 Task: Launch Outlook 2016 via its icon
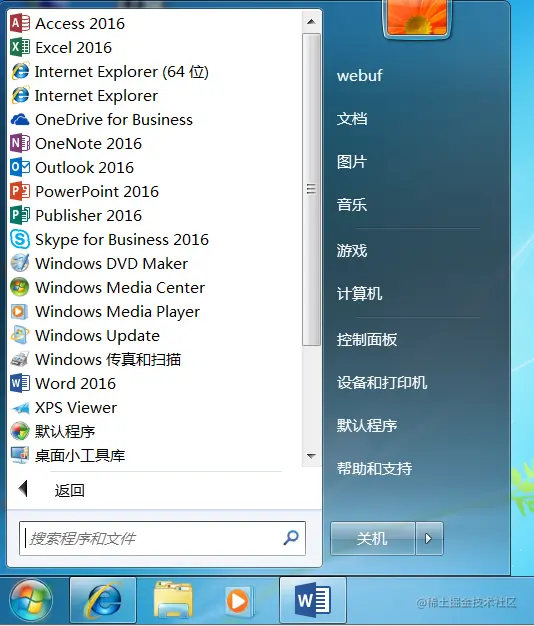20,167
